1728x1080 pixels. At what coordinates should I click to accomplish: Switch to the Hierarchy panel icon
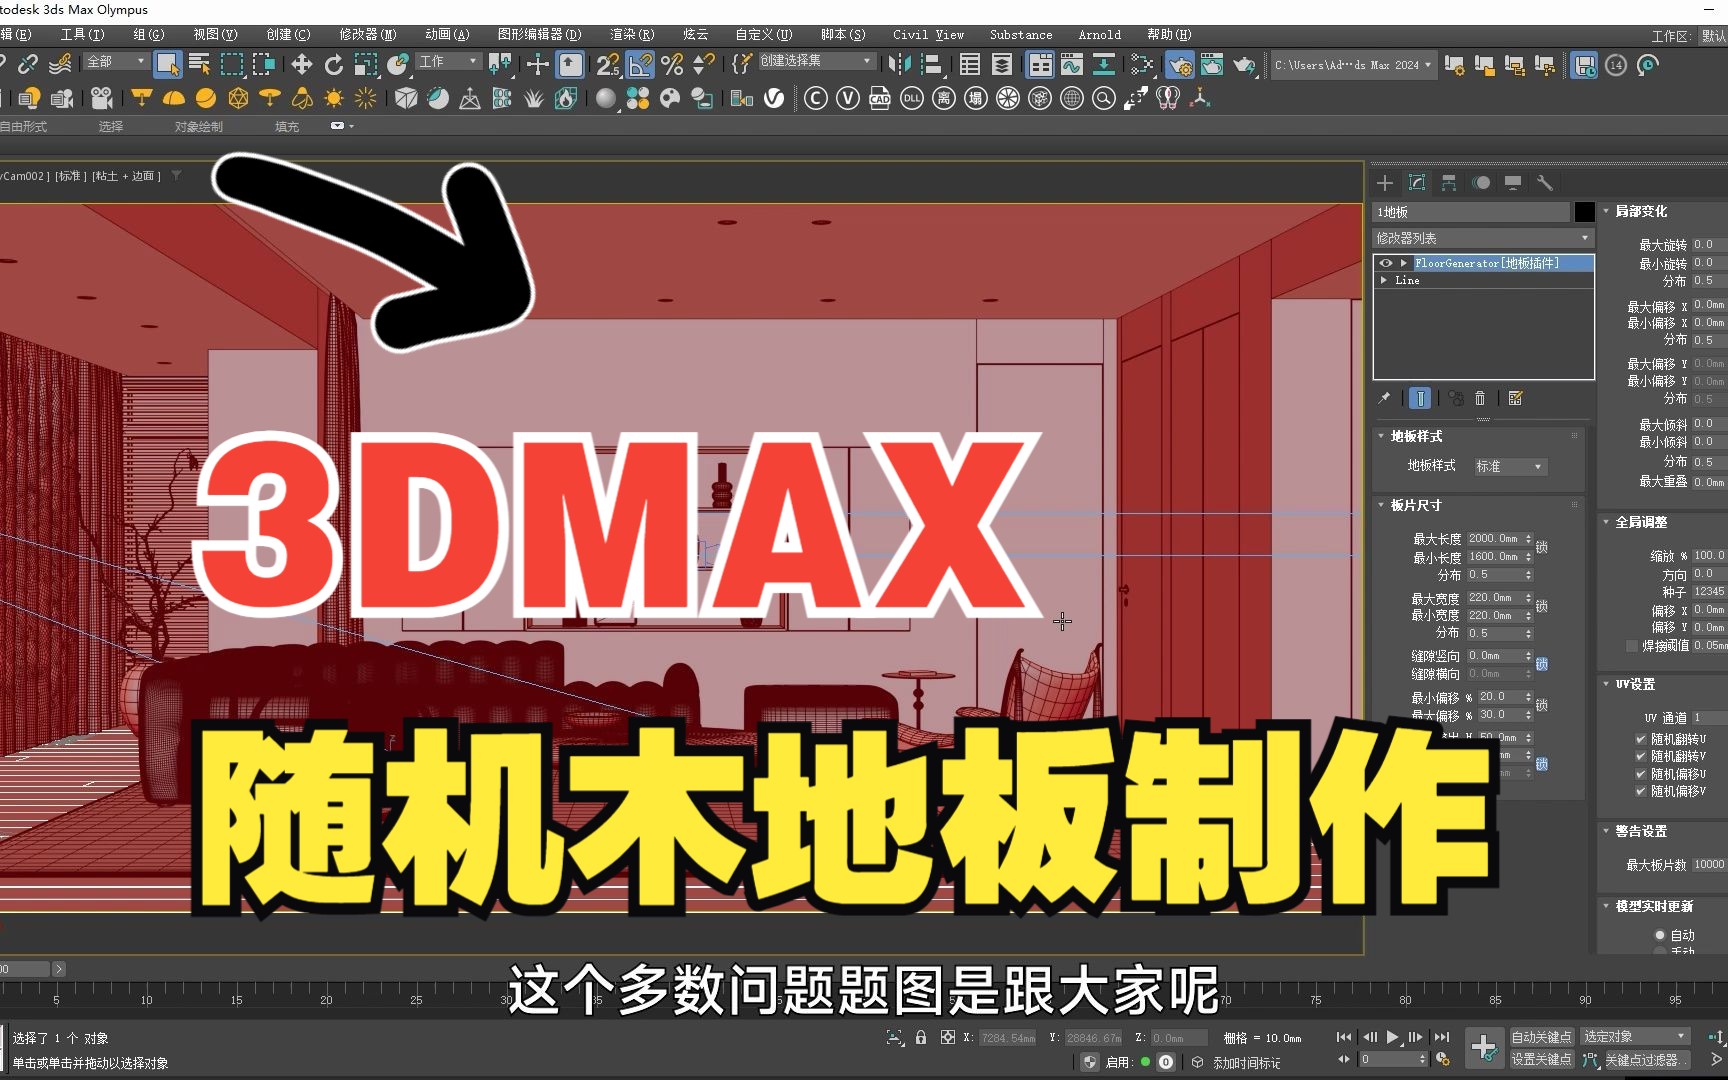(1449, 183)
